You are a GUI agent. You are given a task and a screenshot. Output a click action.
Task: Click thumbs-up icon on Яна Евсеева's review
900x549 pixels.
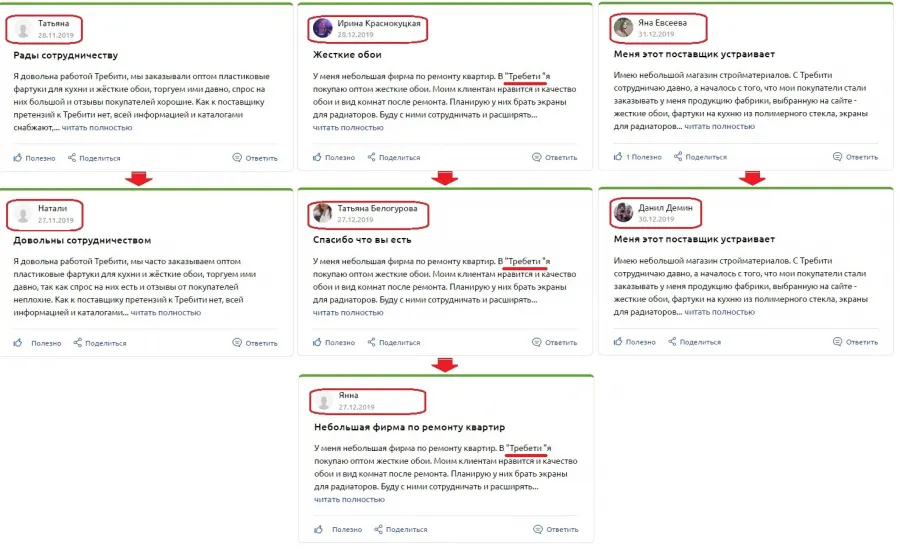click(618, 156)
